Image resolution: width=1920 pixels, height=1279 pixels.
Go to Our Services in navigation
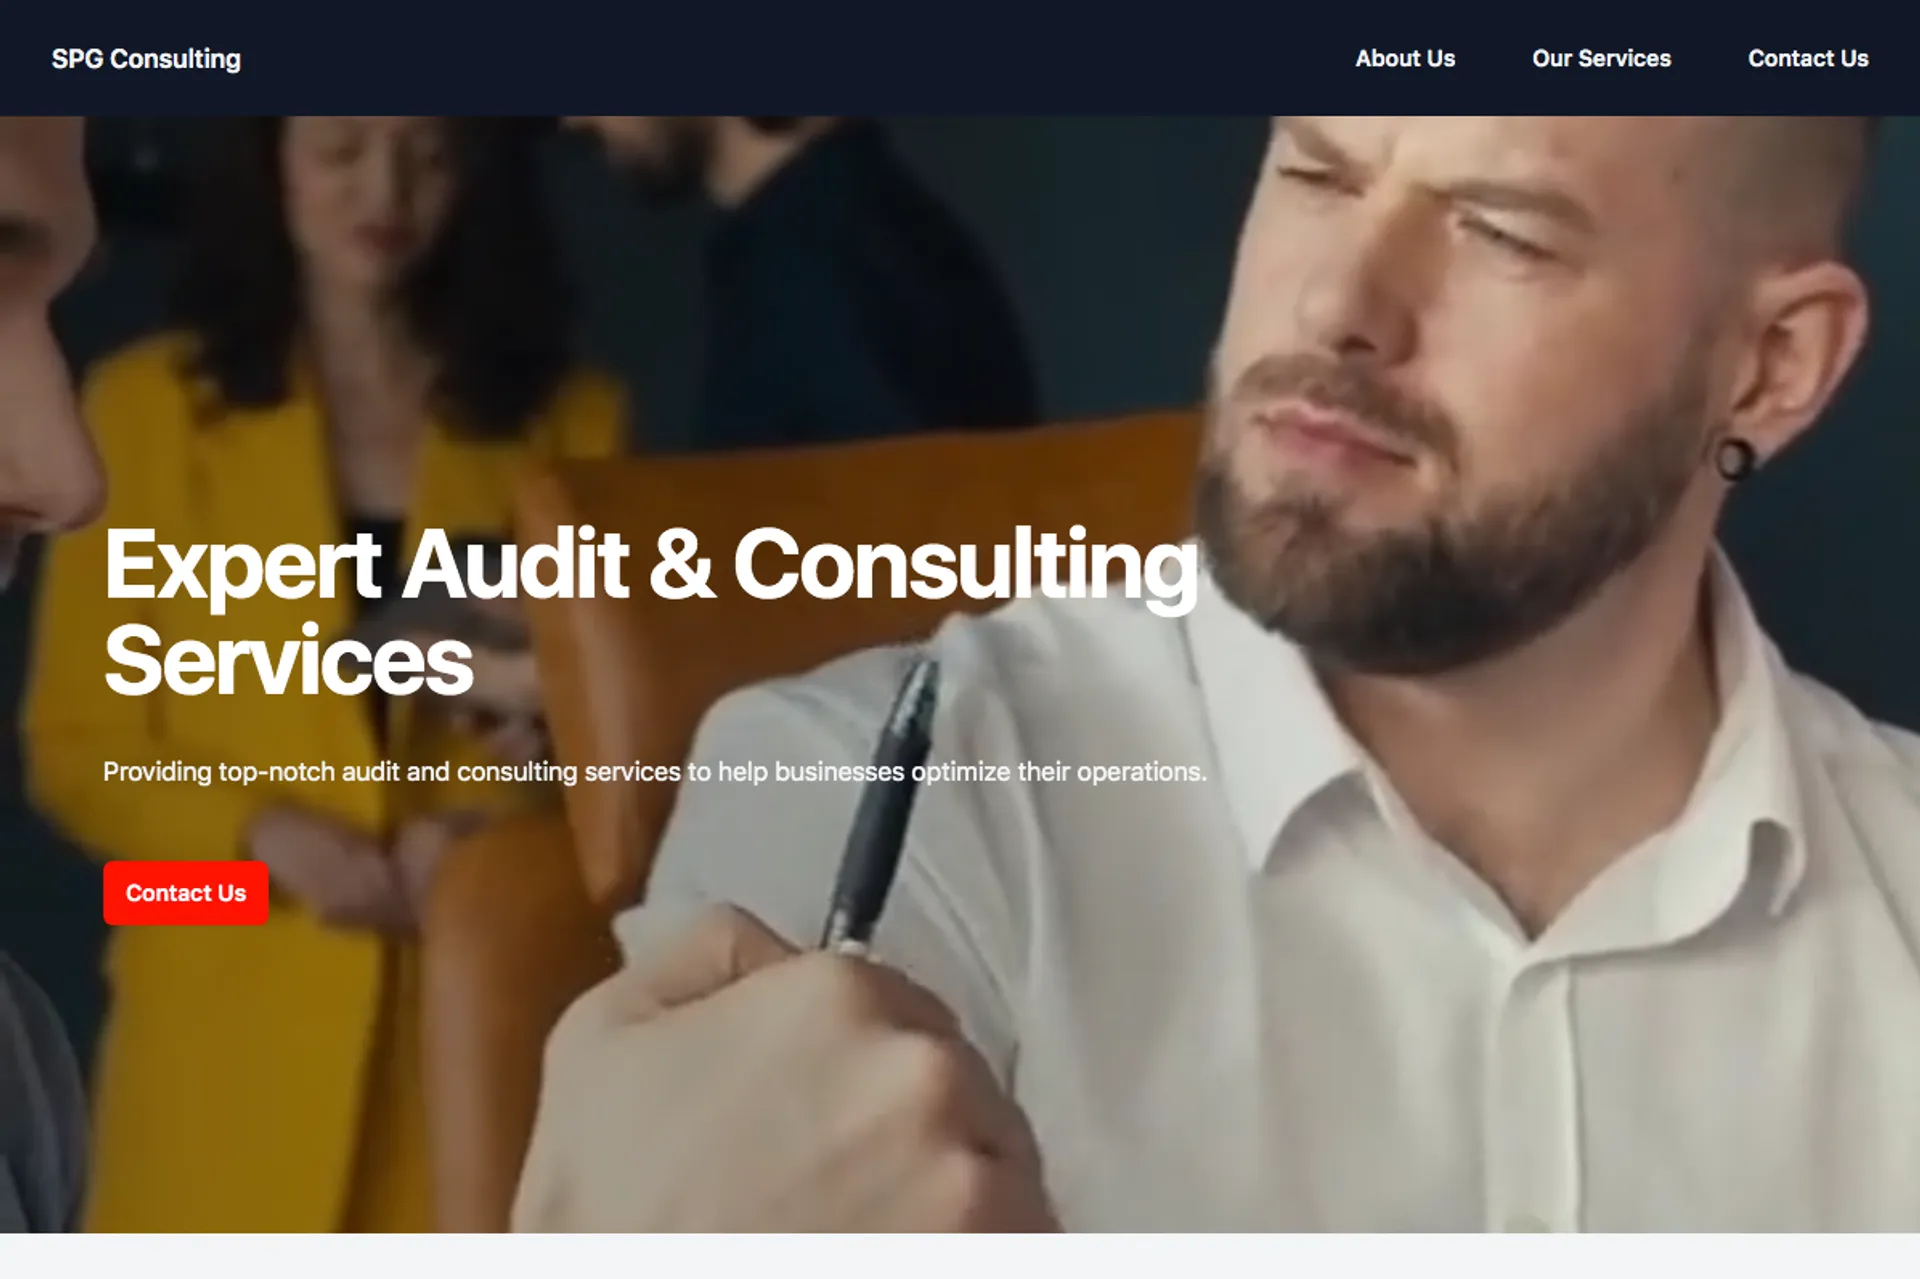coord(1601,58)
